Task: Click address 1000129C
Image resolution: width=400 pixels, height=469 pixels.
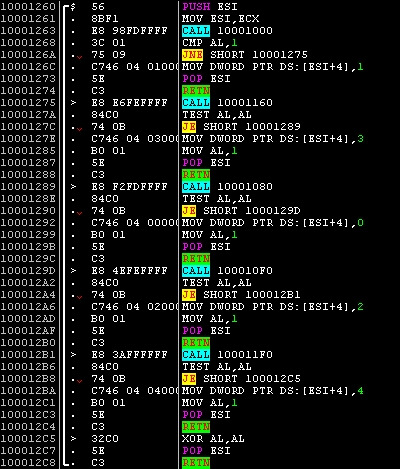Action: pyautogui.click(x=28, y=258)
